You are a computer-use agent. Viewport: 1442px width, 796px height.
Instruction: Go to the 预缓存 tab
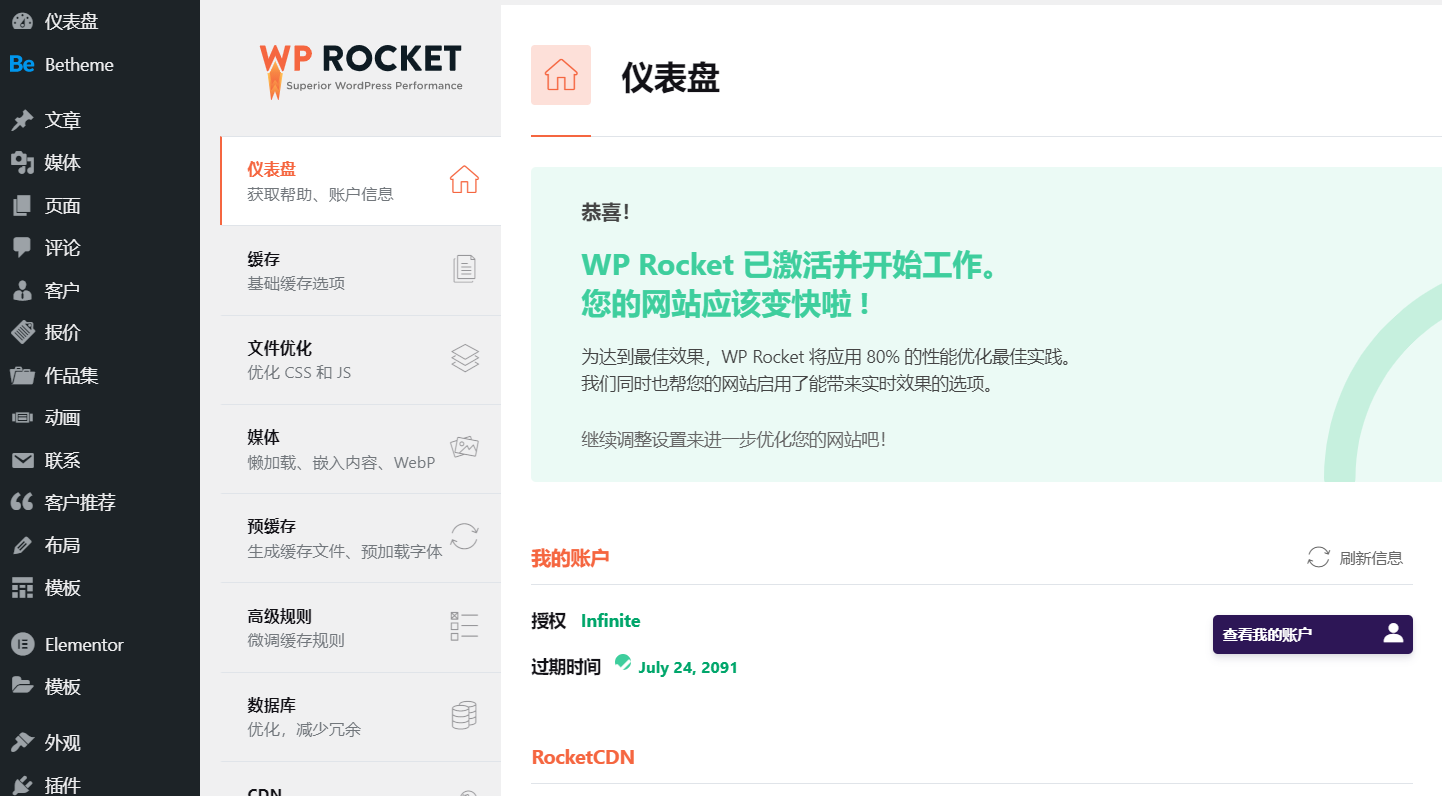point(360,538)
